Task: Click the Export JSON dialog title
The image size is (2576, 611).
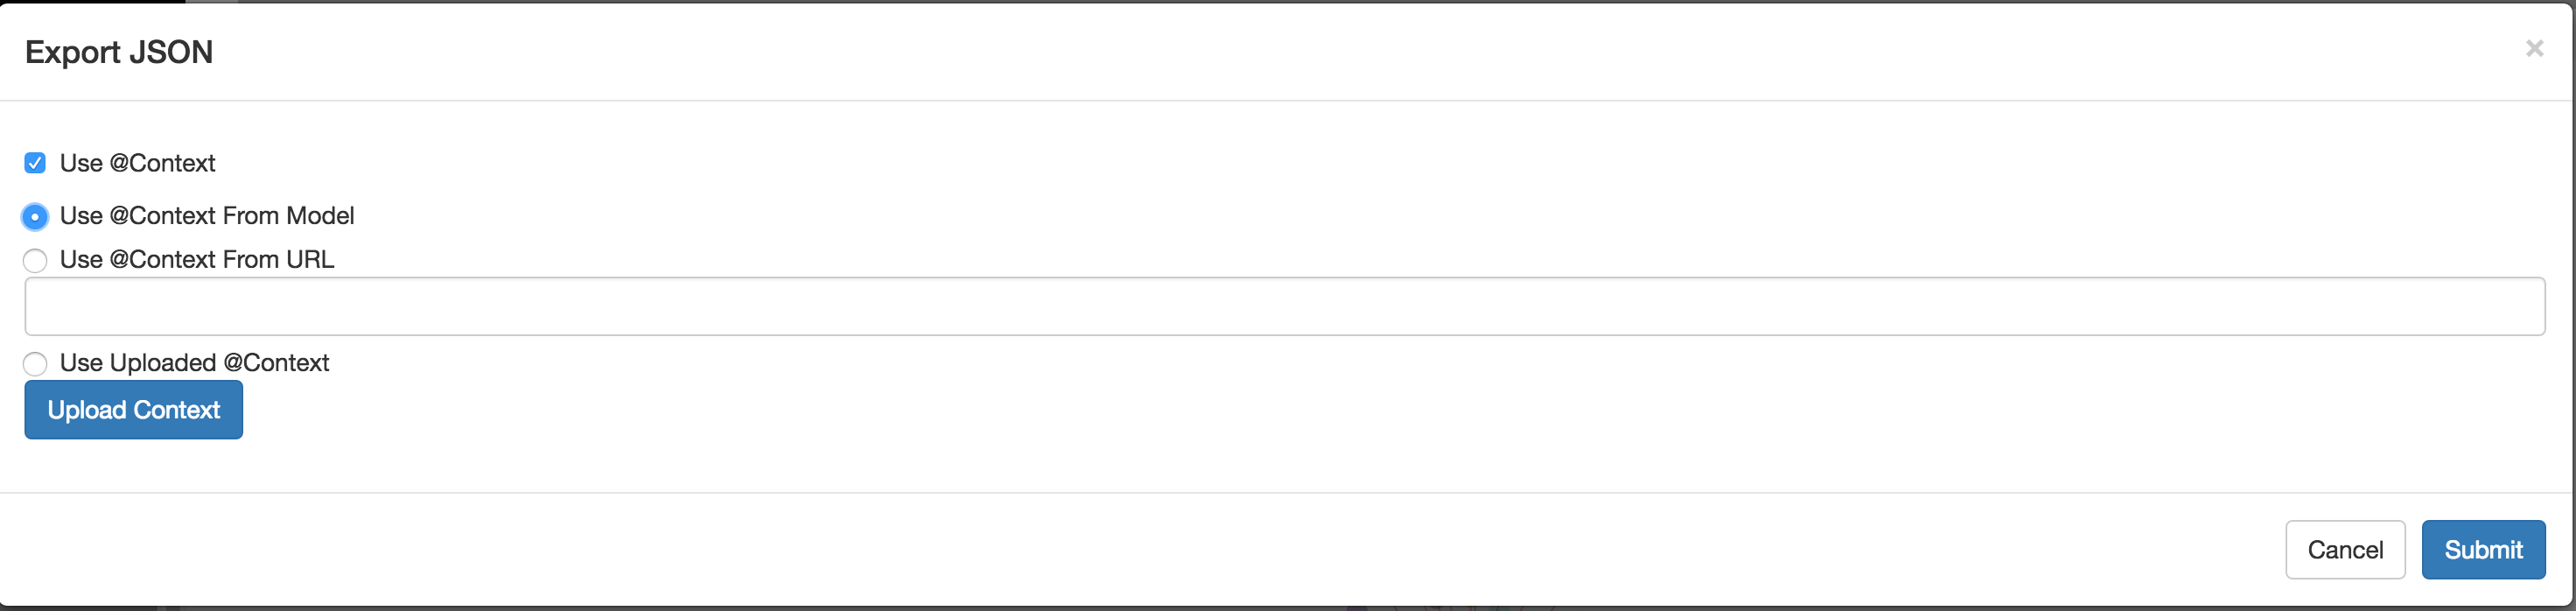Action: (119, 52)
